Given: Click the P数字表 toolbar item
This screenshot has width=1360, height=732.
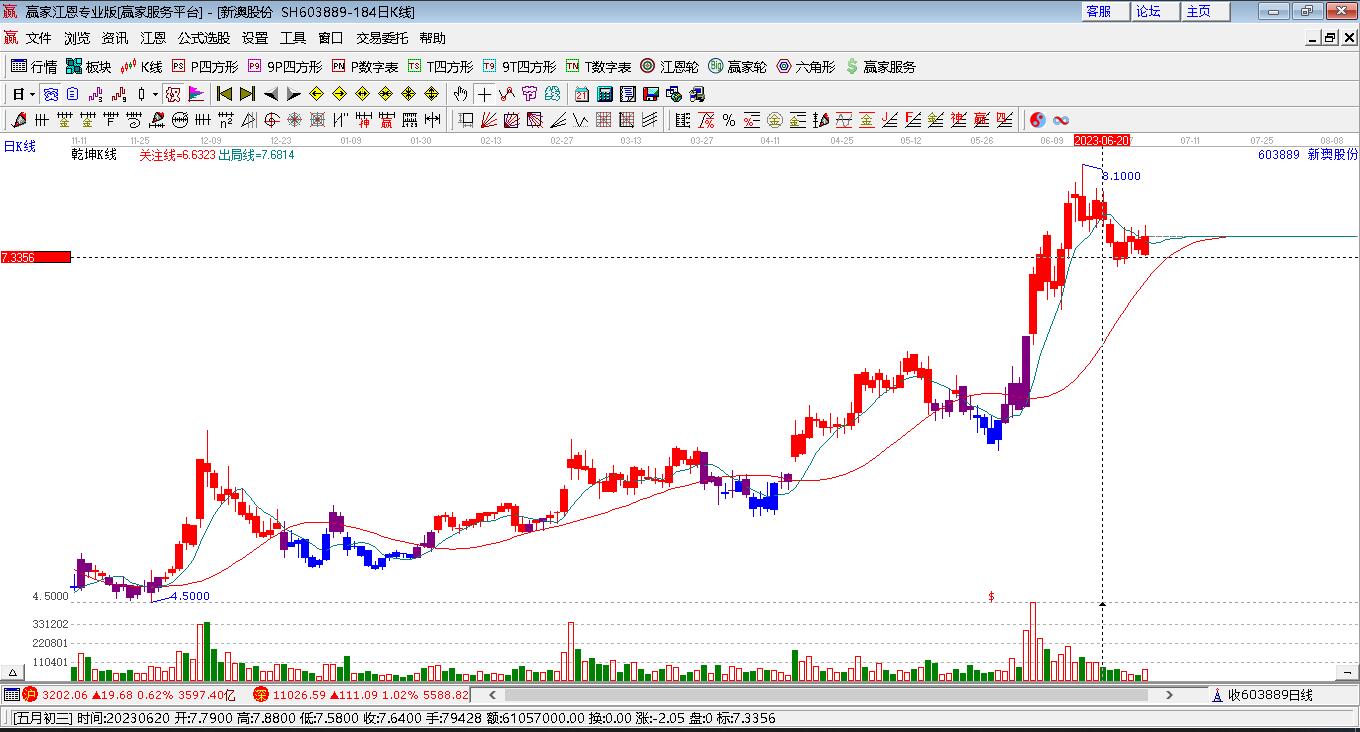Looking at the screenshot, I should 365,67.
